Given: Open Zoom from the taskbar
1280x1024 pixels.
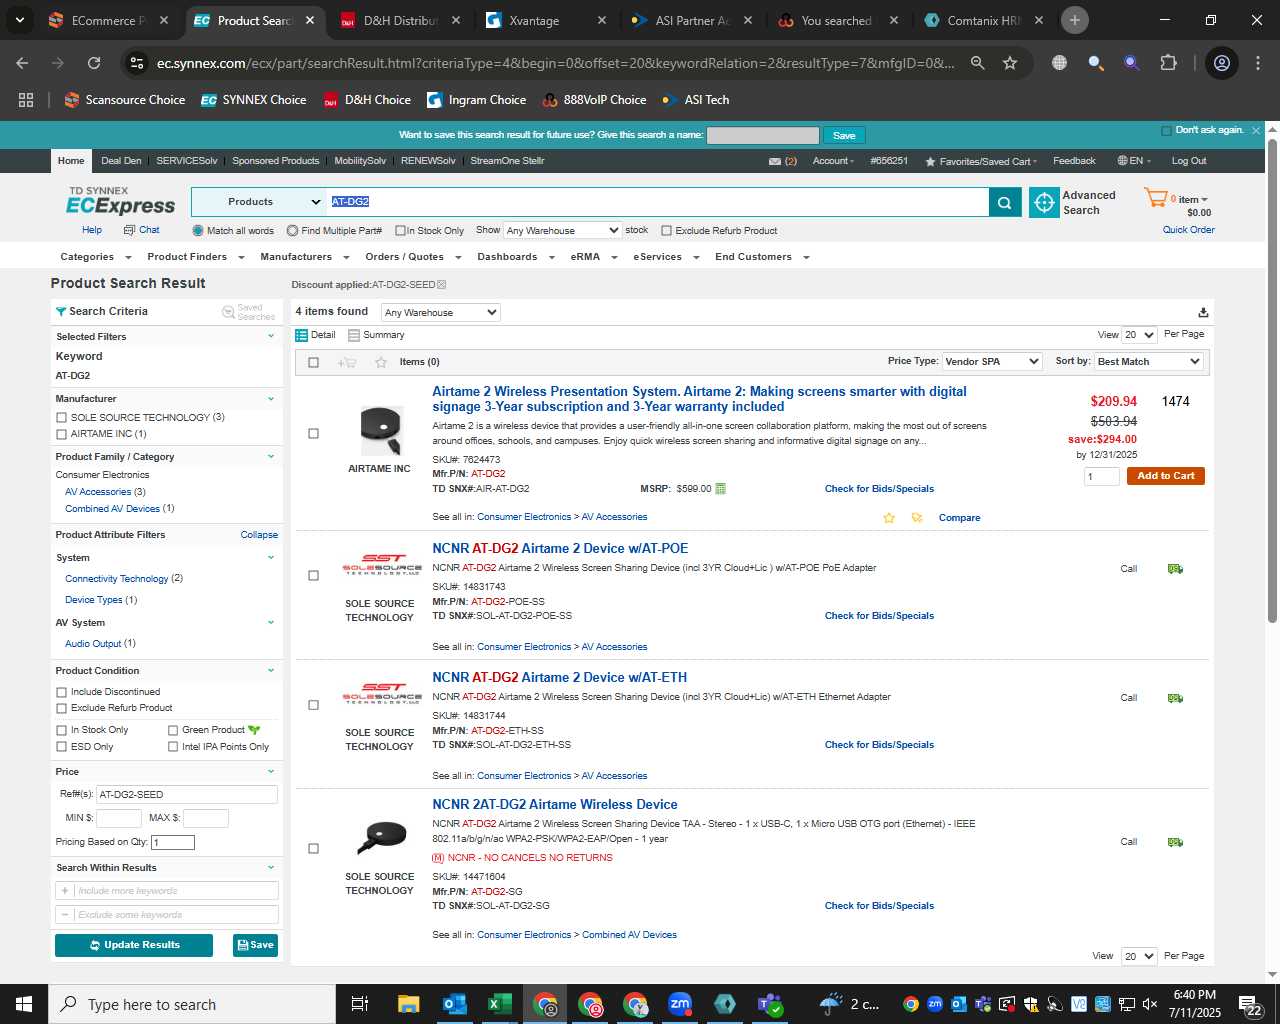Looking at the screenshot, I should coord(680,1004).
